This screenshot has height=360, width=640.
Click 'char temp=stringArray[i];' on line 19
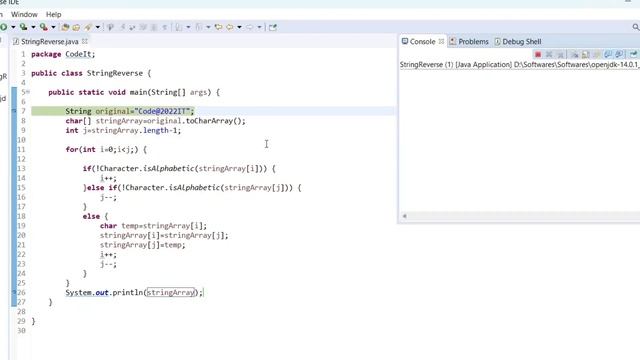click(153, 226)
